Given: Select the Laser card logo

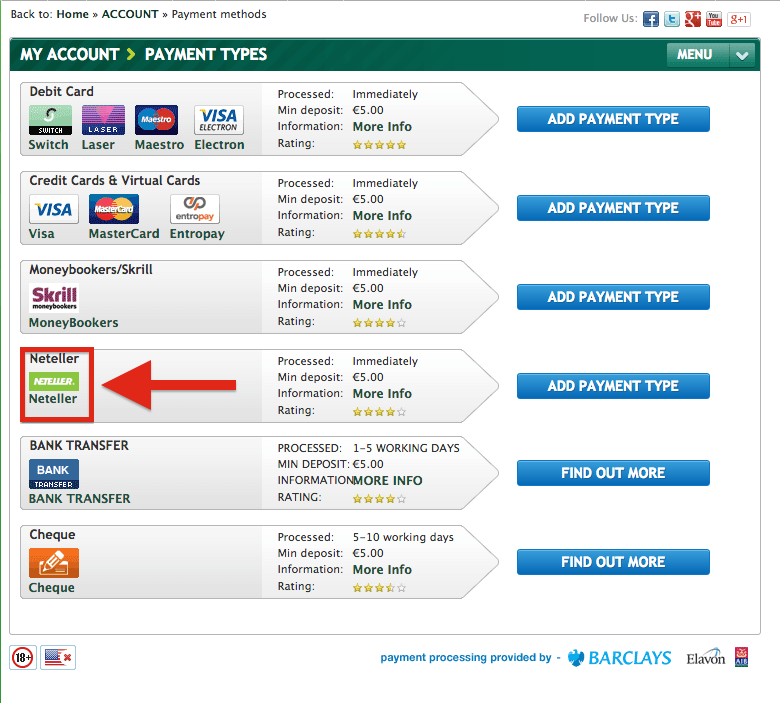Looking at the screenshot, I should coord(103,120).
